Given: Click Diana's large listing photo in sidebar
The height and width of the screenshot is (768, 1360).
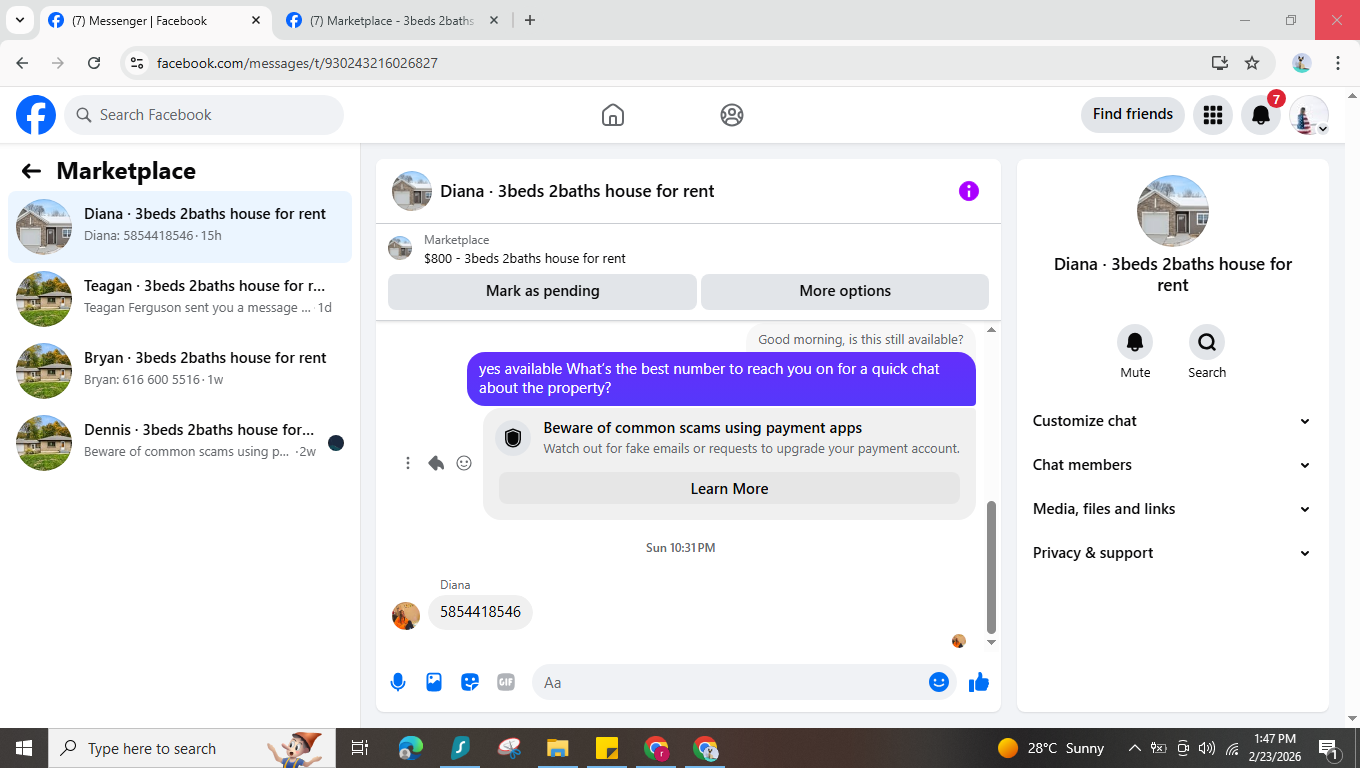Looking at the screenshot, I should 1173,211.
